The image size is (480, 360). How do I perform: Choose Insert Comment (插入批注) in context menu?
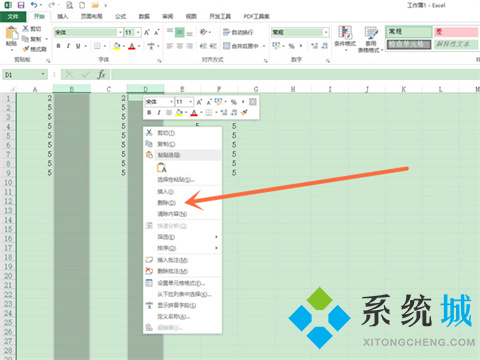pos(182,260)
